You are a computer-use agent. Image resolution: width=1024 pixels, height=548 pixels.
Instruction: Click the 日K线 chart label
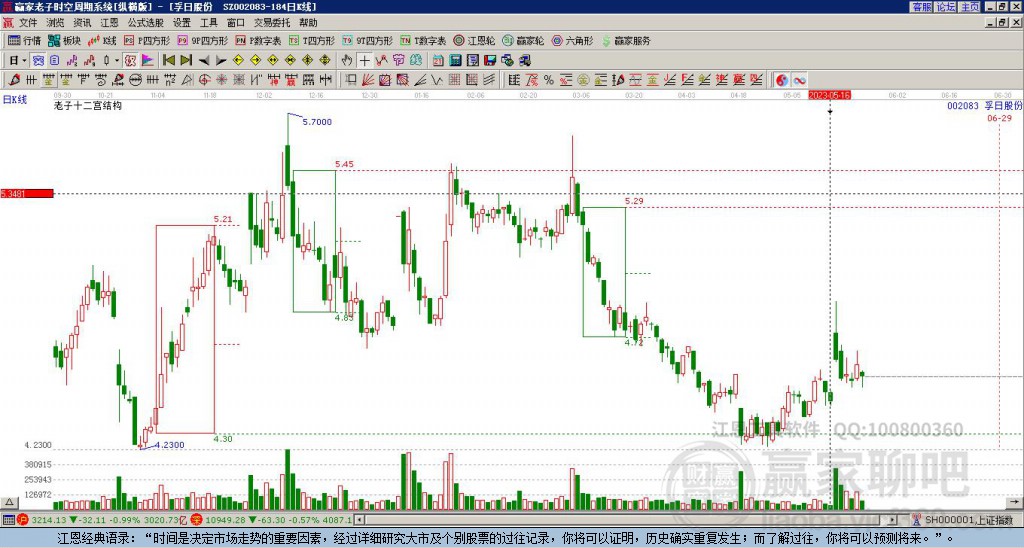pyautogui.click(x=15, y=99)
